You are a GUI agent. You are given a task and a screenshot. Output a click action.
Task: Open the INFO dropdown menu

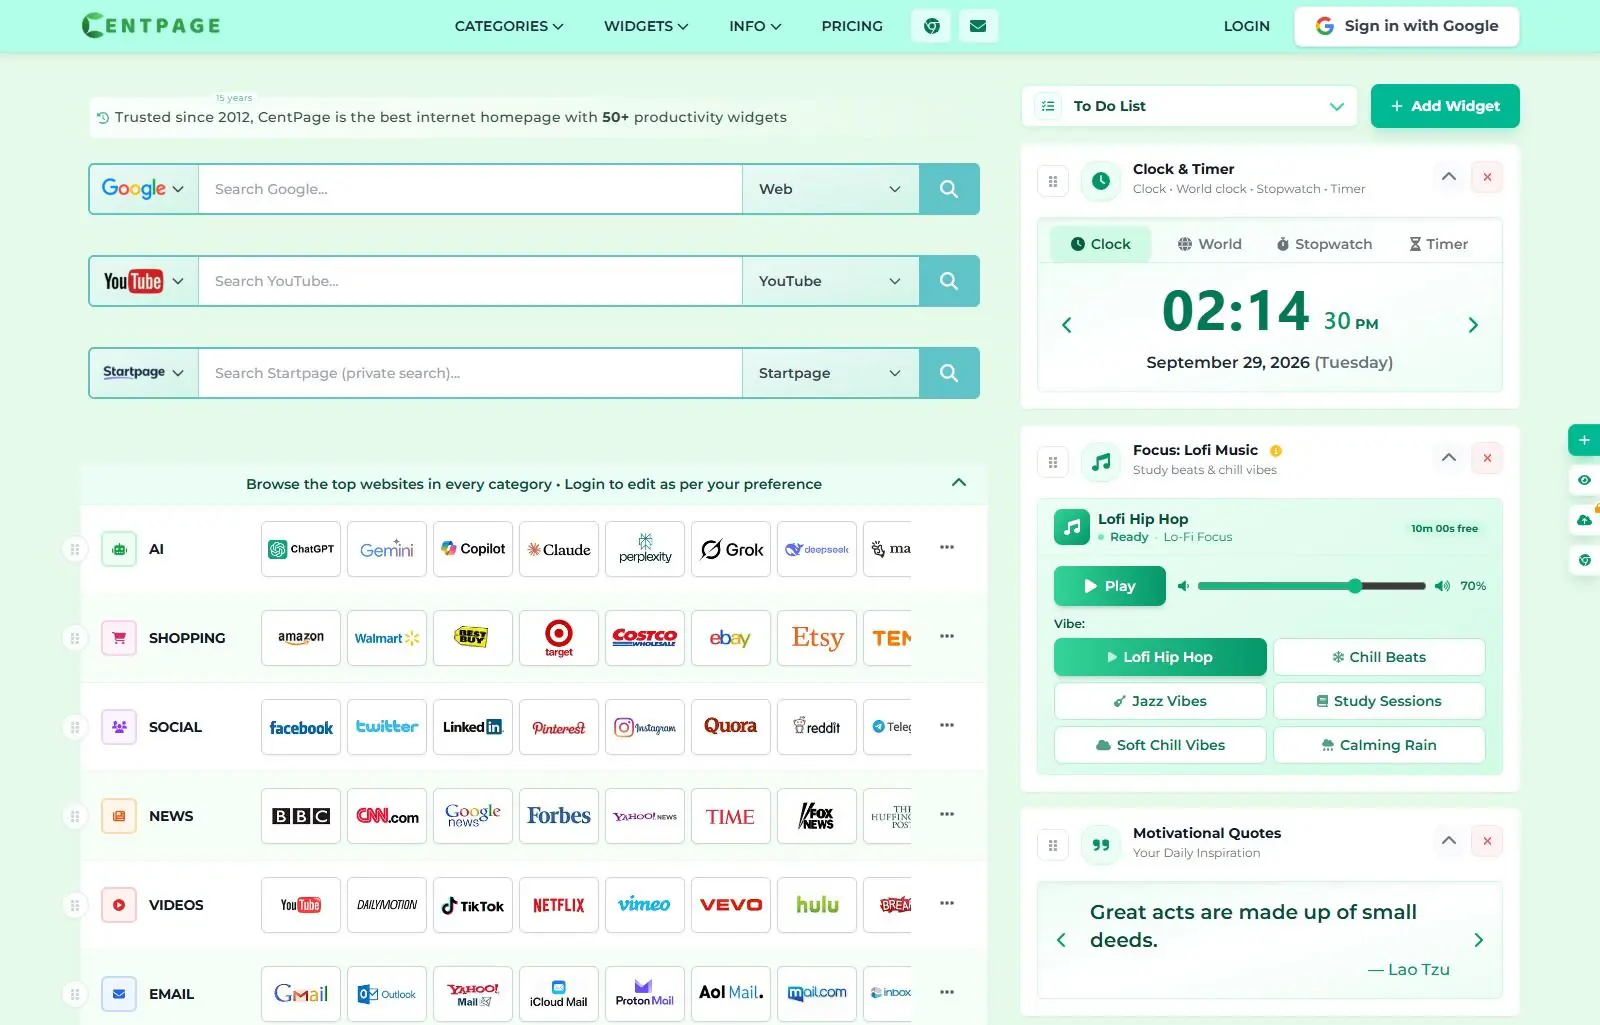[x=755, y=26]
